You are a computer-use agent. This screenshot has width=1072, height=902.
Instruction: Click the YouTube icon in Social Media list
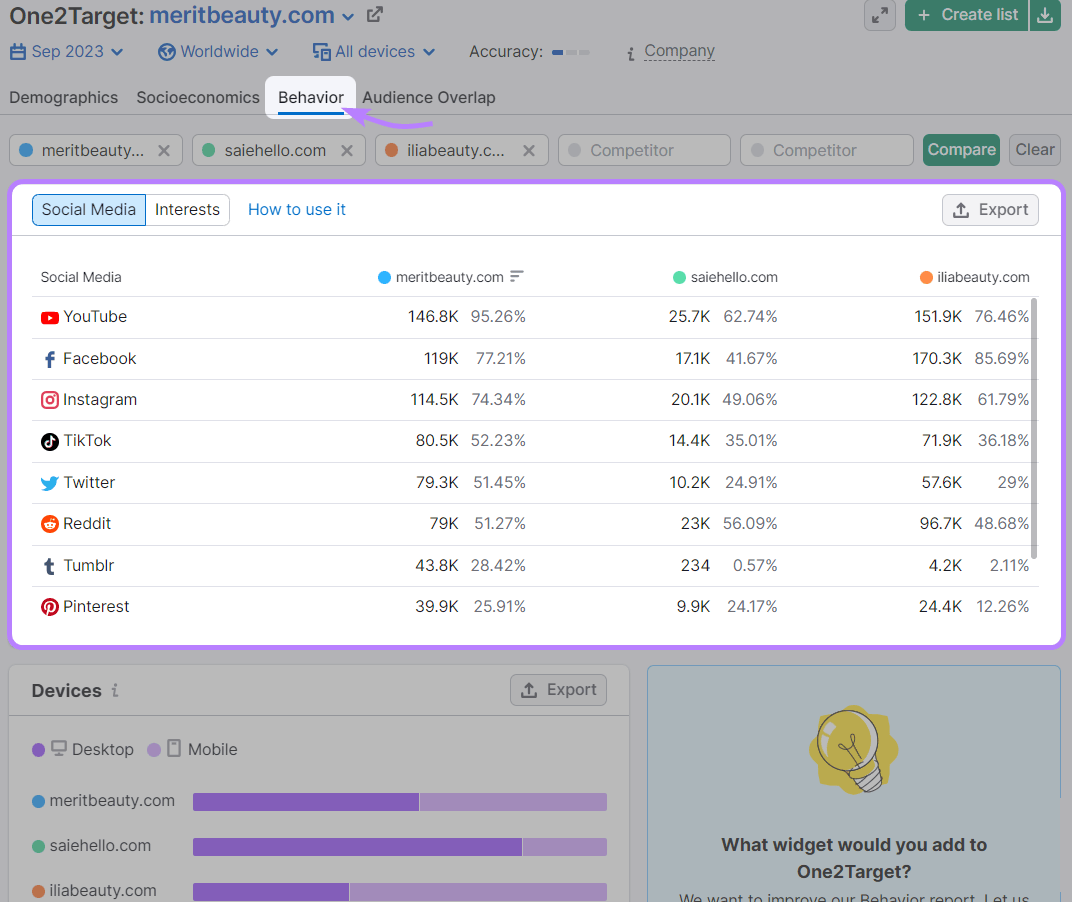pyautogui.click(x=49, y=317)
